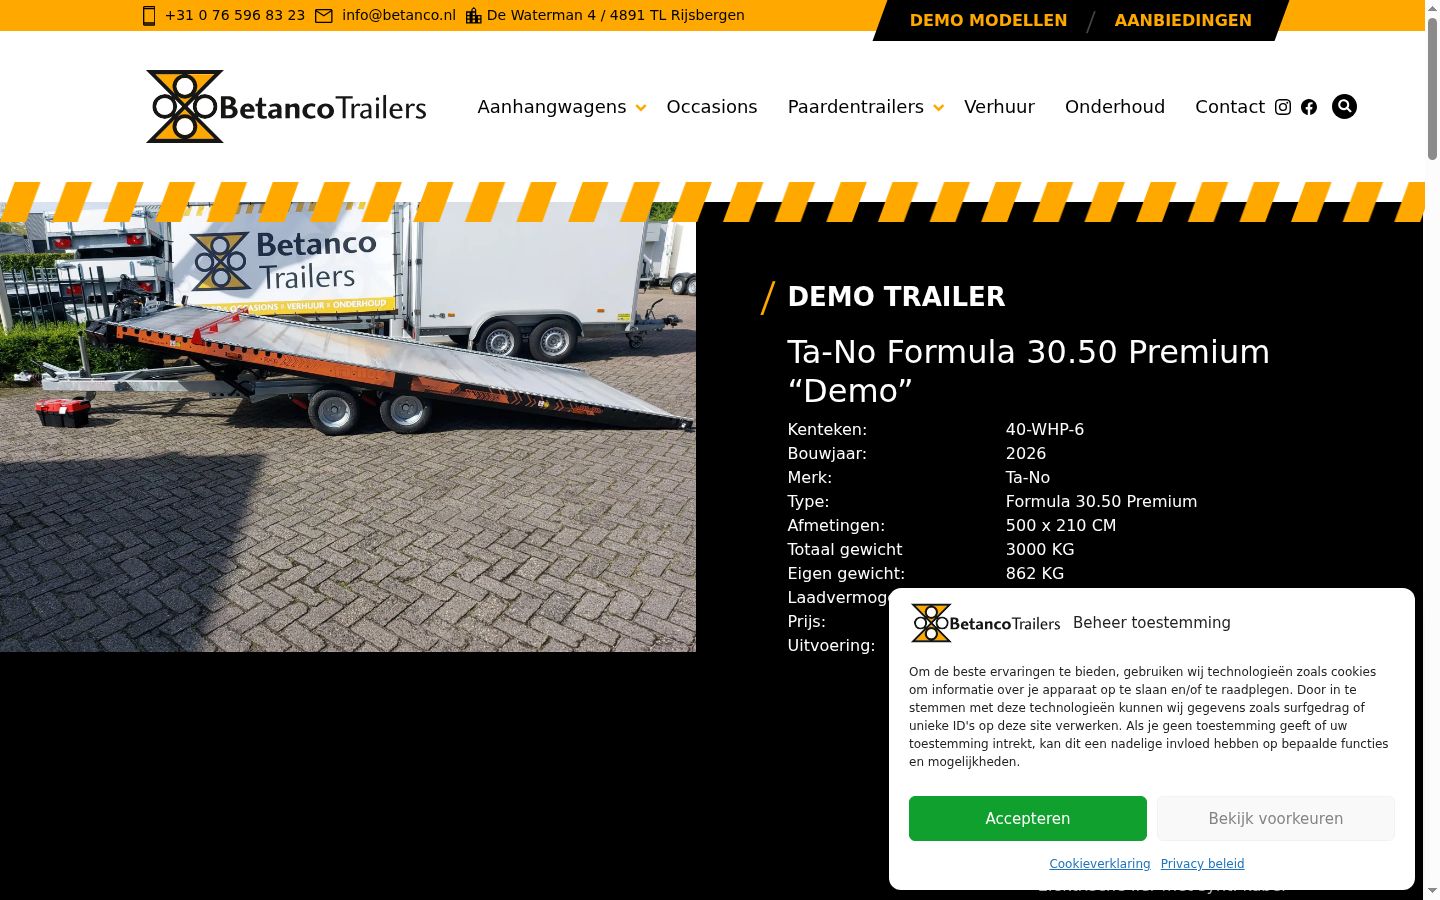Click the building address icon
The width and height of the screenshot is (1440, 900).
coord(474,16)
